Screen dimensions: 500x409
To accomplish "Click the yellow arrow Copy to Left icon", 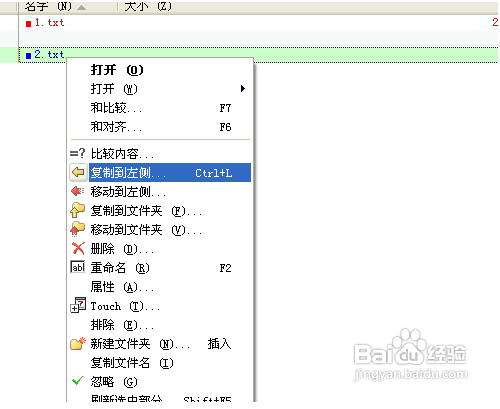I will [78, 172].
